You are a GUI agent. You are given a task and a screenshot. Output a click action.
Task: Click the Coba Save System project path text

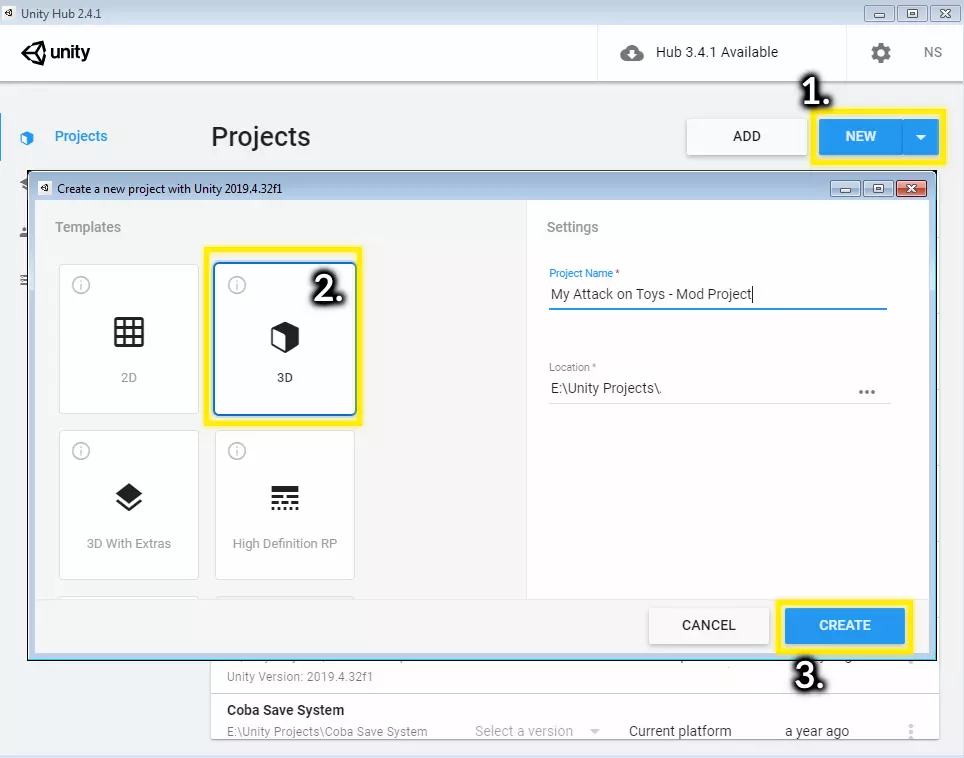pos(327,732)
